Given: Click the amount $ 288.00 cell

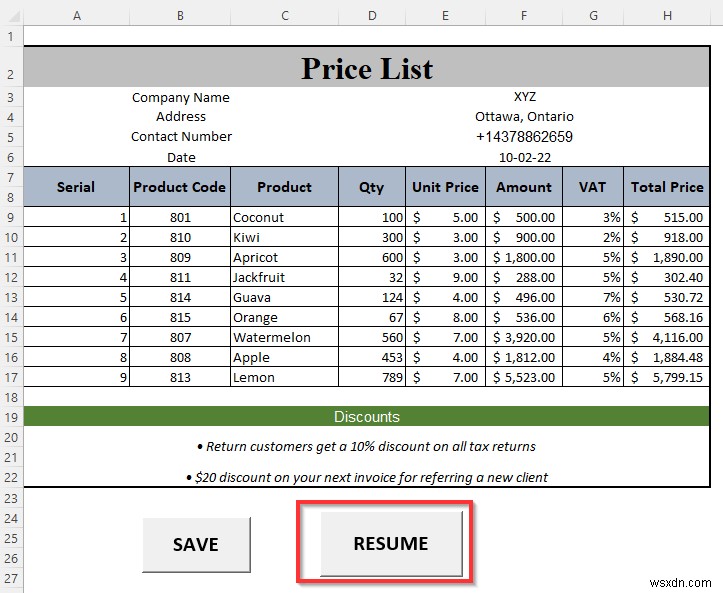Looking at the screenshot, I should coord(524,277).
